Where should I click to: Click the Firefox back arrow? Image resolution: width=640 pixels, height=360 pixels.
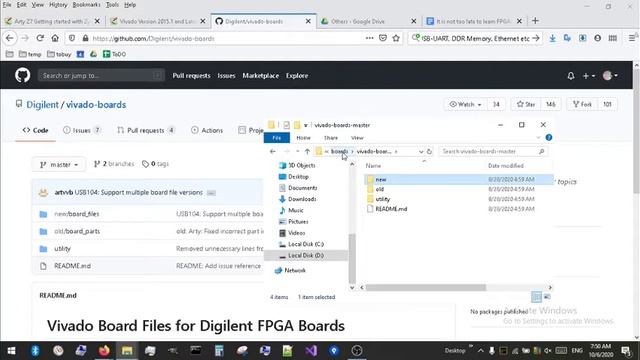click(x=10, y=38)
